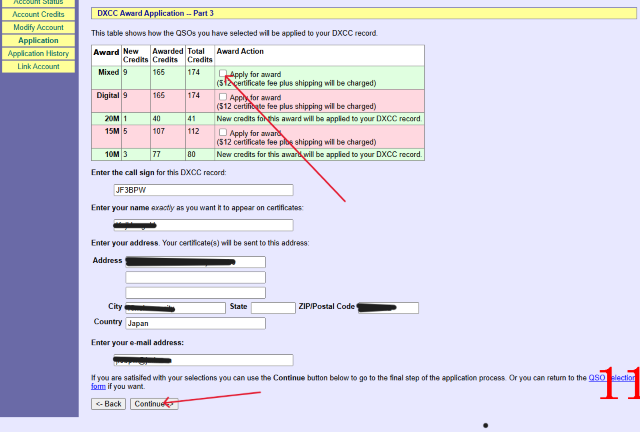
Task: Click the Back button
Action: point(108,403)
